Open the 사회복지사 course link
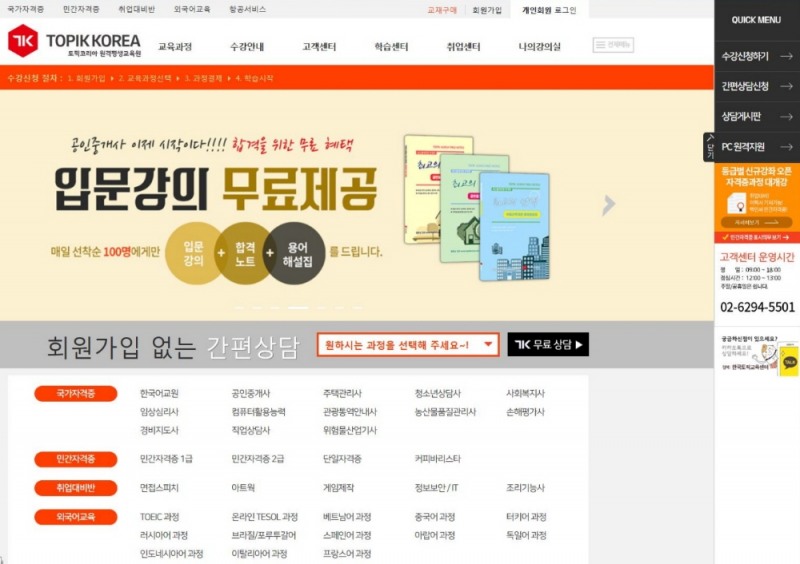Image resolution: width=800 pixels, height=564 pixels. [x=526, y=394]
